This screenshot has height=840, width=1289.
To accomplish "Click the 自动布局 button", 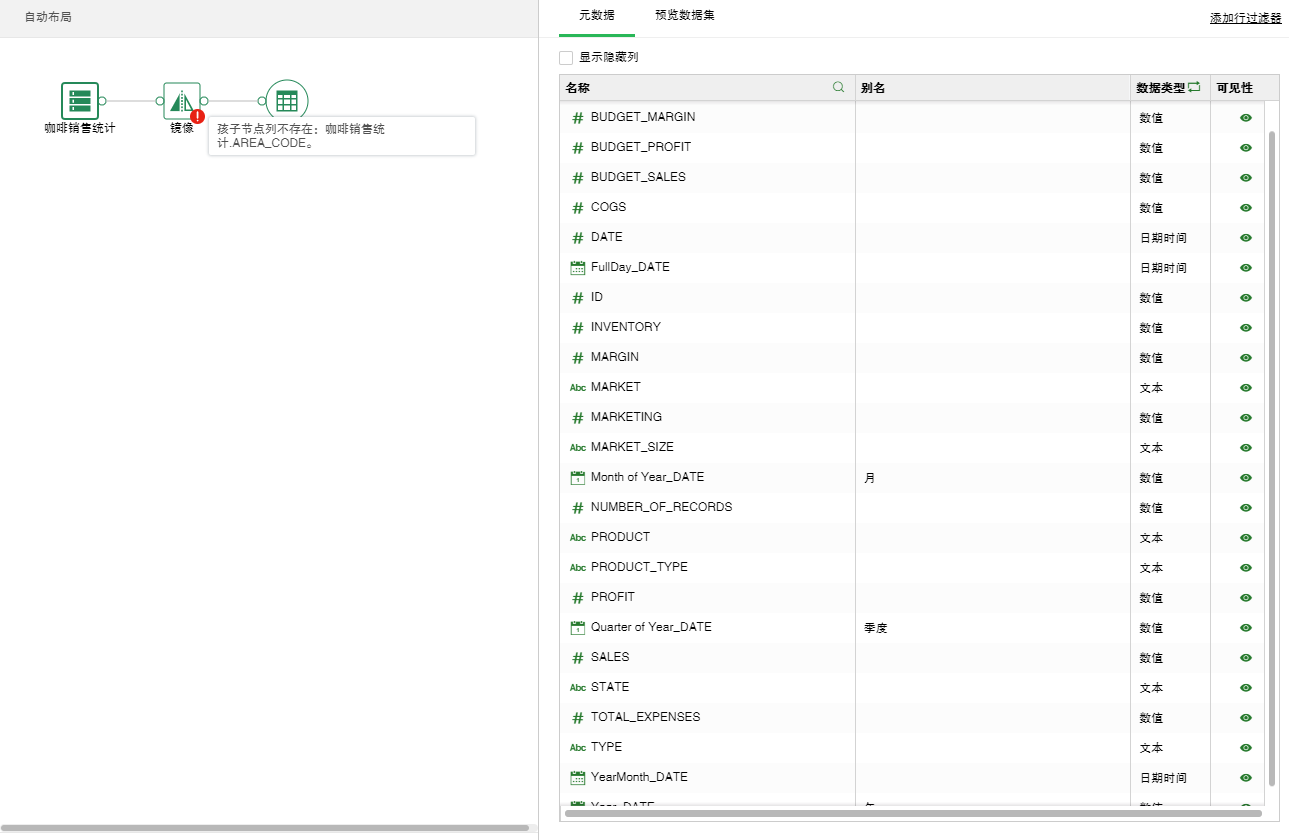I will tap(48, 18).
